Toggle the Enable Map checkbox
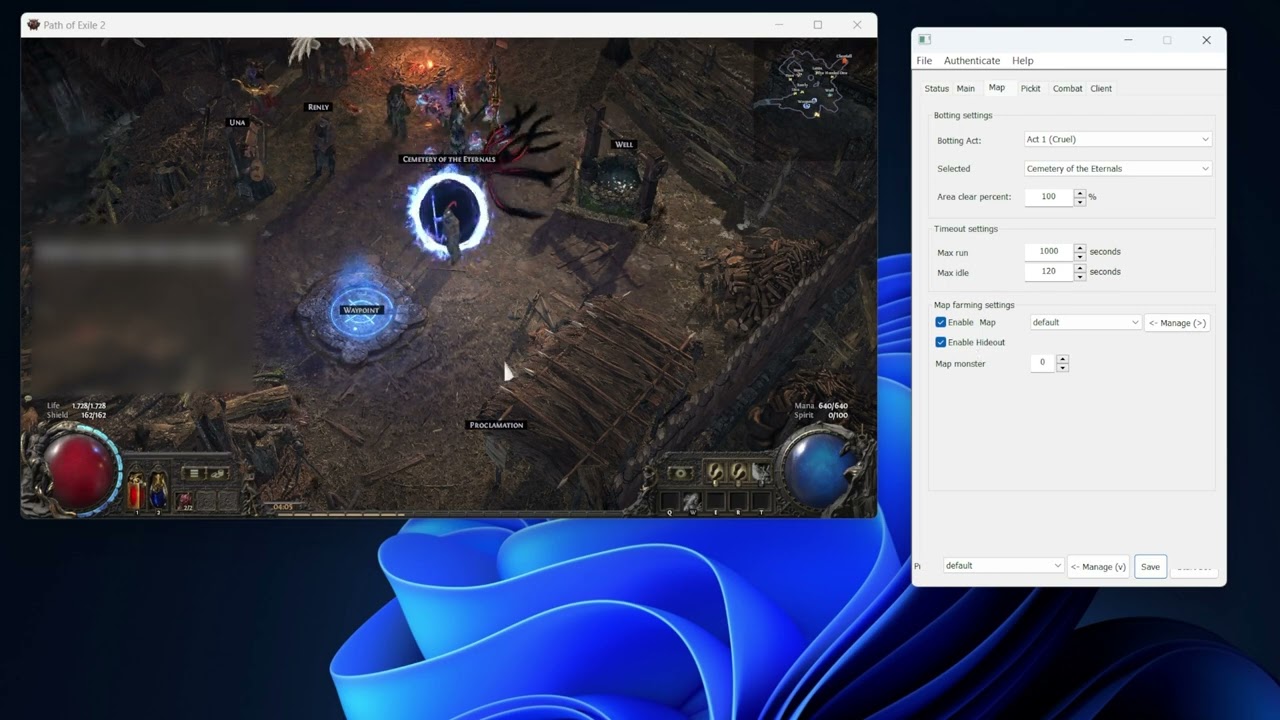 (940, 322)
